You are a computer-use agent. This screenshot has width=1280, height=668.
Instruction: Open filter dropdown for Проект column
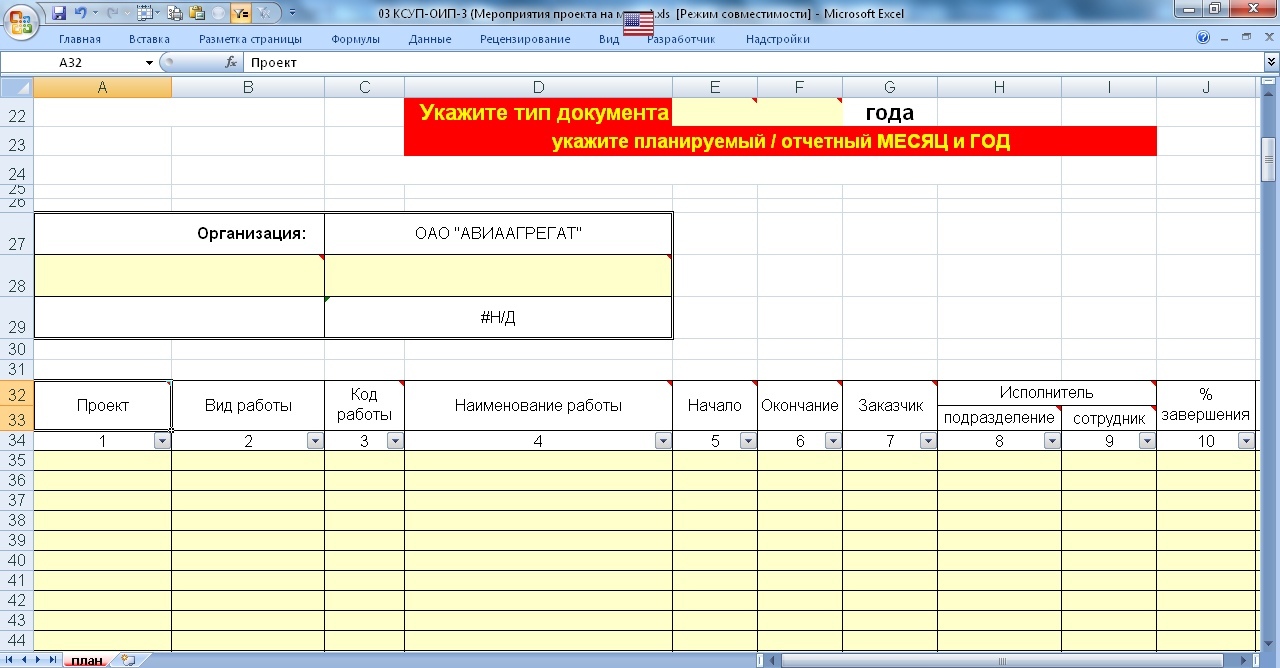click(162, 441)
